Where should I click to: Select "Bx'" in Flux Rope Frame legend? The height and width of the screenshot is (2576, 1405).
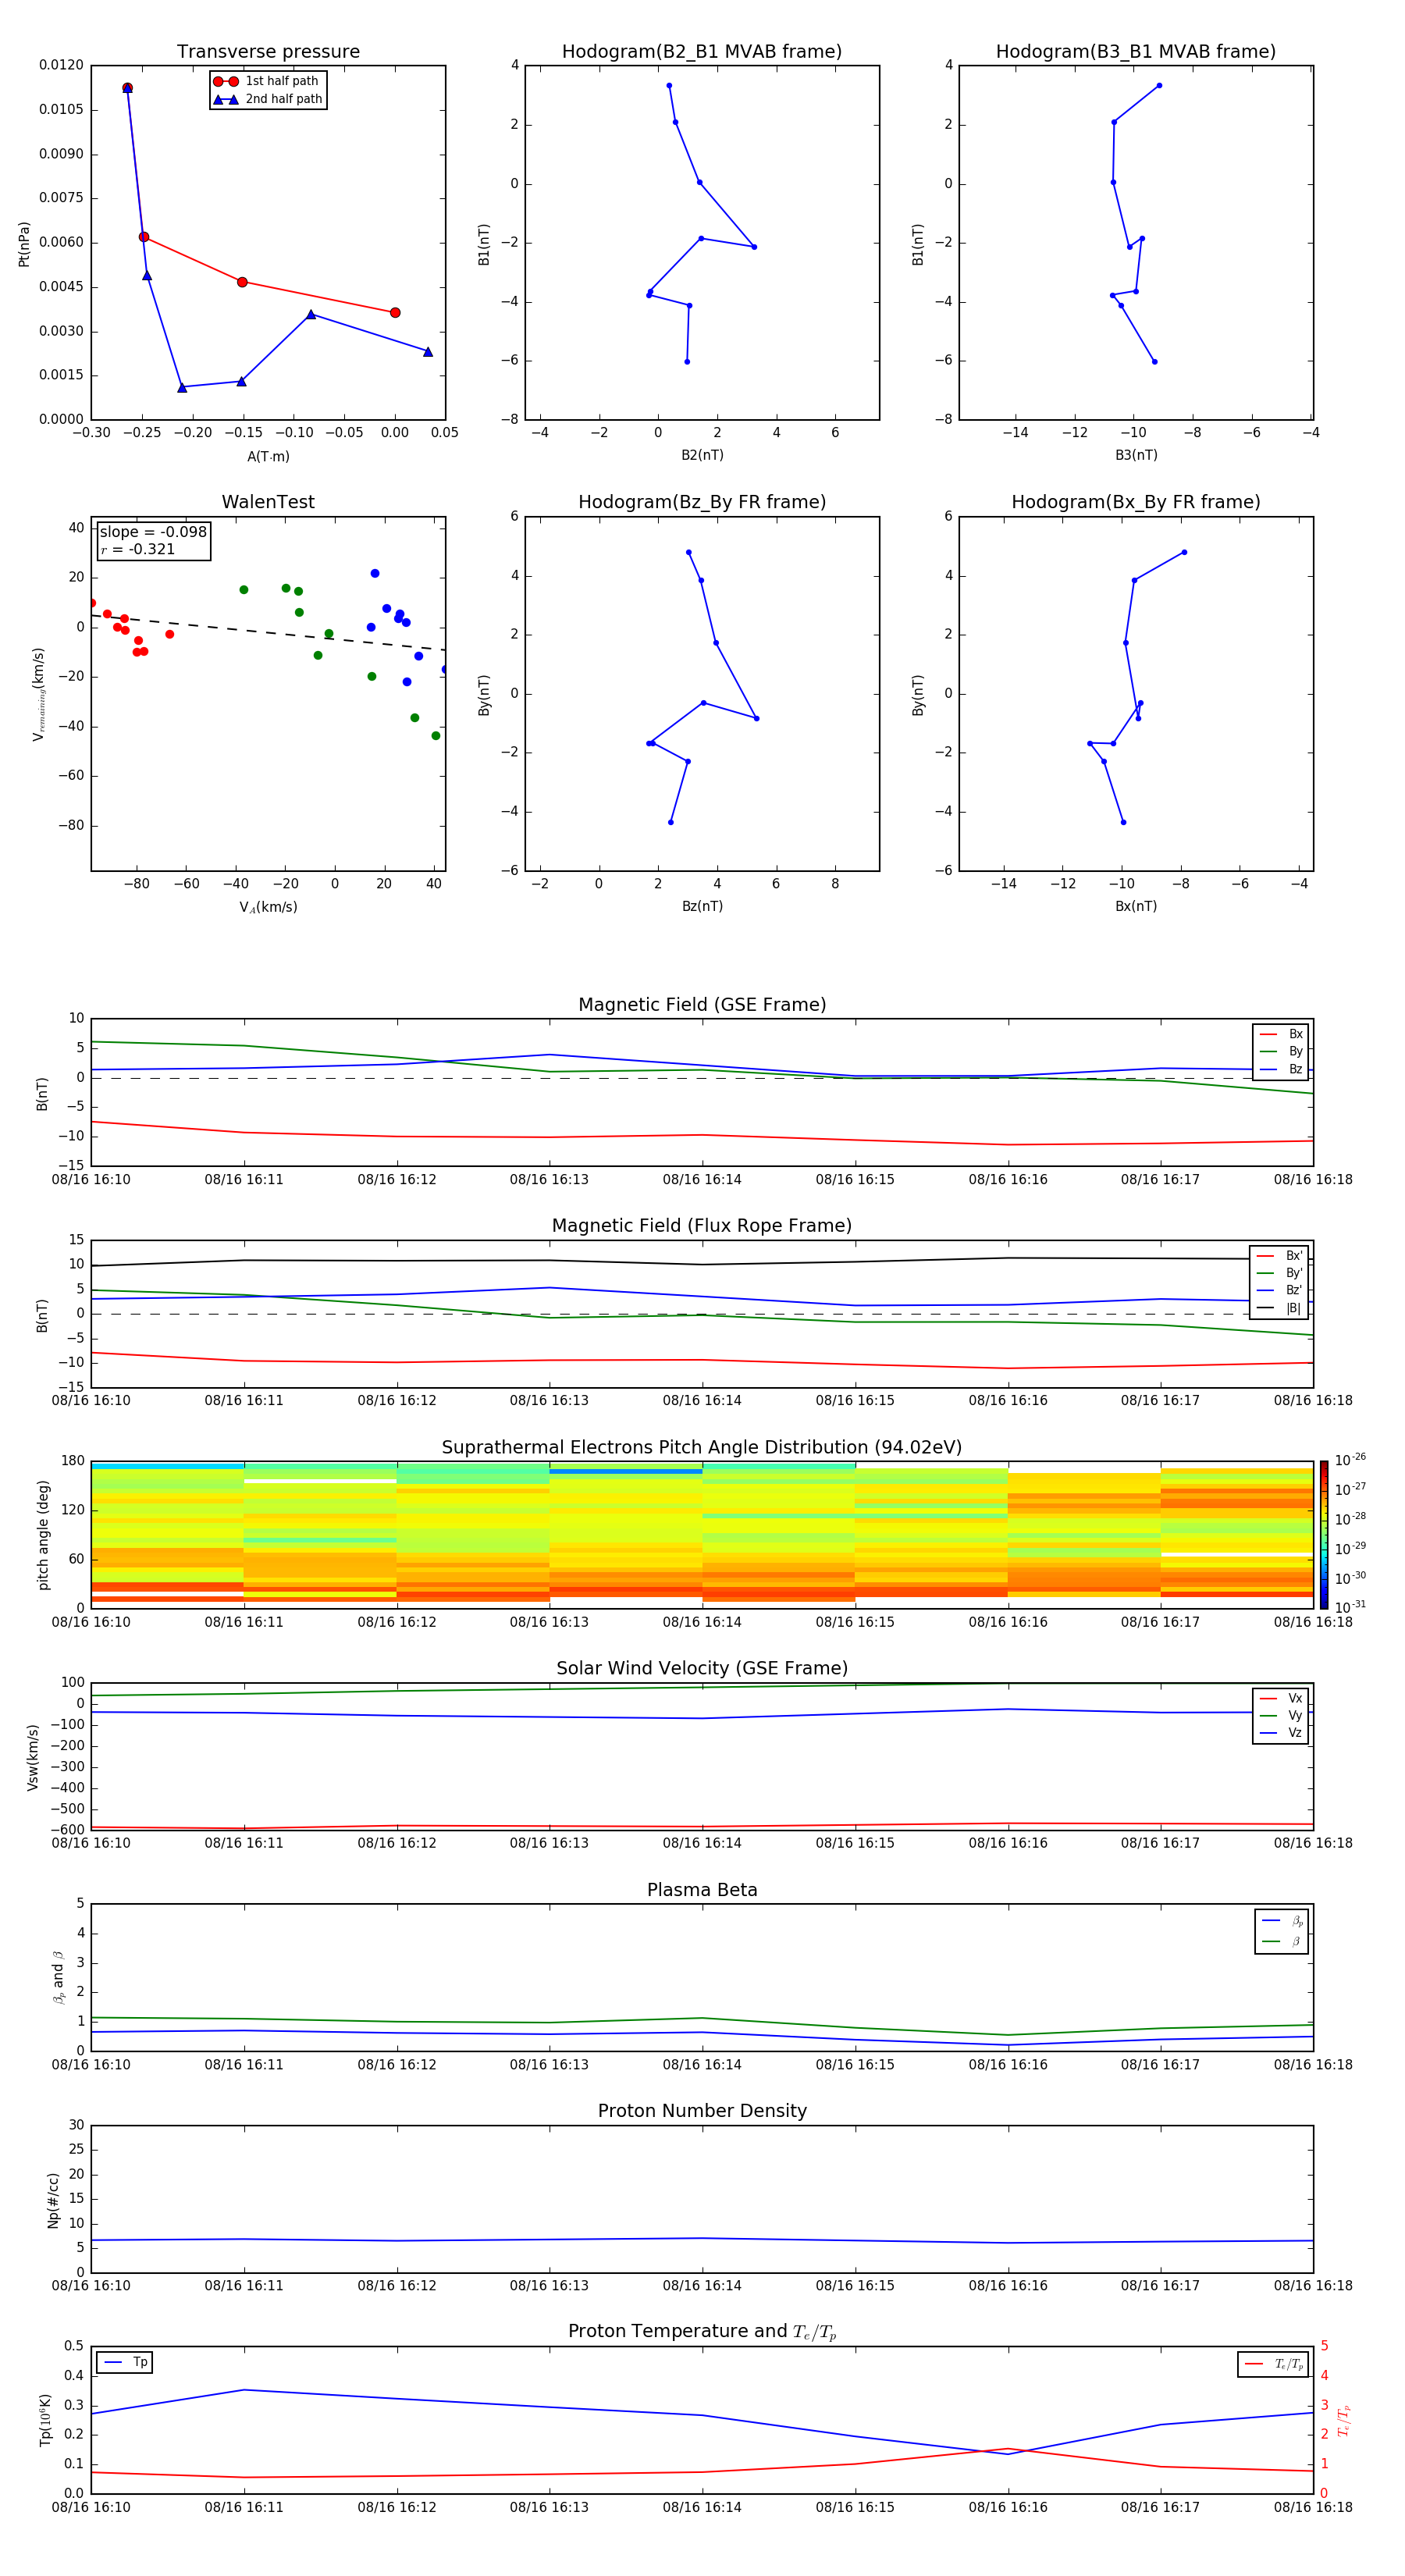[1280, 1256]
